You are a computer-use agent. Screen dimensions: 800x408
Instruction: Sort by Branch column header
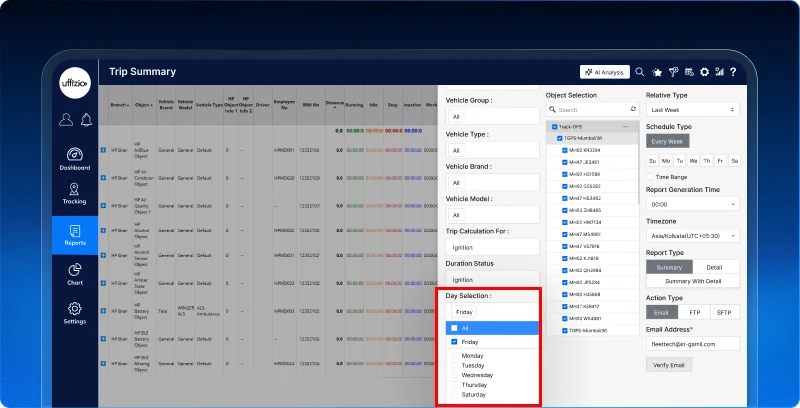tap(120, 105)
